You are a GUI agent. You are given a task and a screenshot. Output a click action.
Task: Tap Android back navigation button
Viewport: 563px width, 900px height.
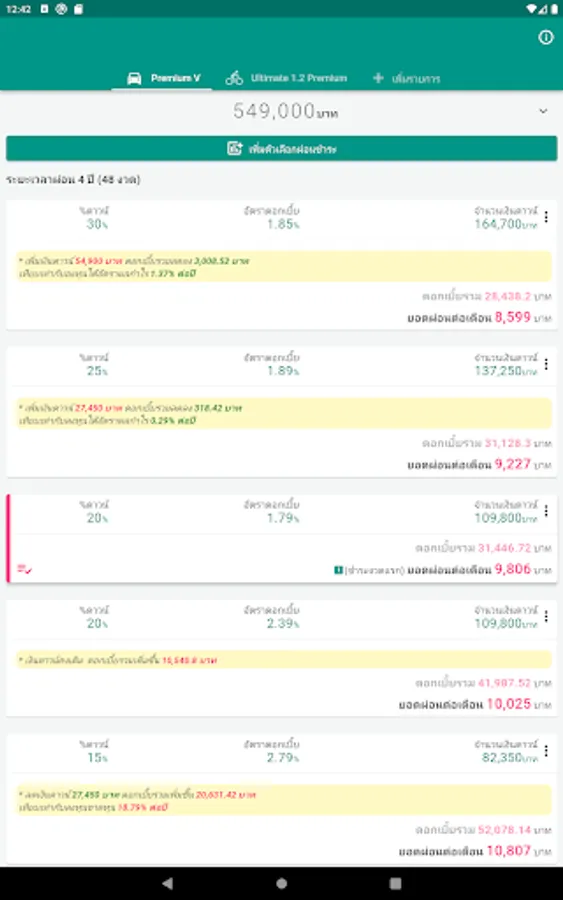pos(167,883)
